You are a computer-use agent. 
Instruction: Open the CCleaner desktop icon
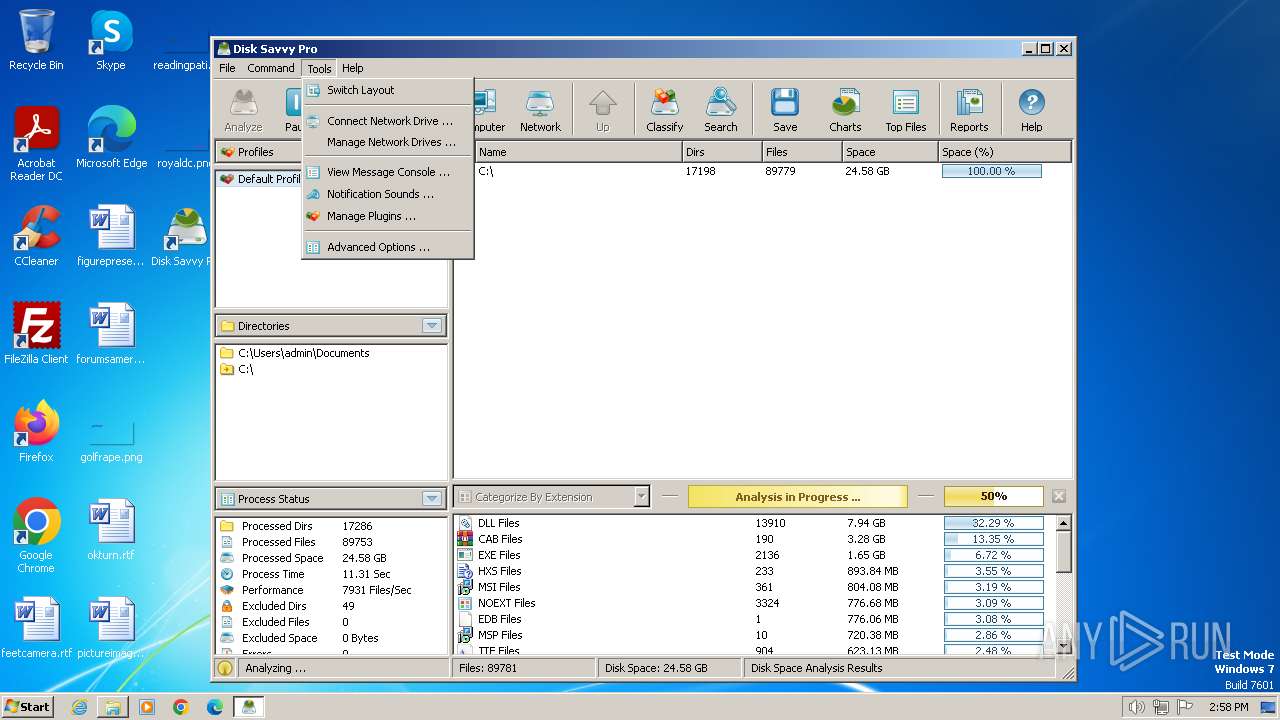(x=36, y=236)
